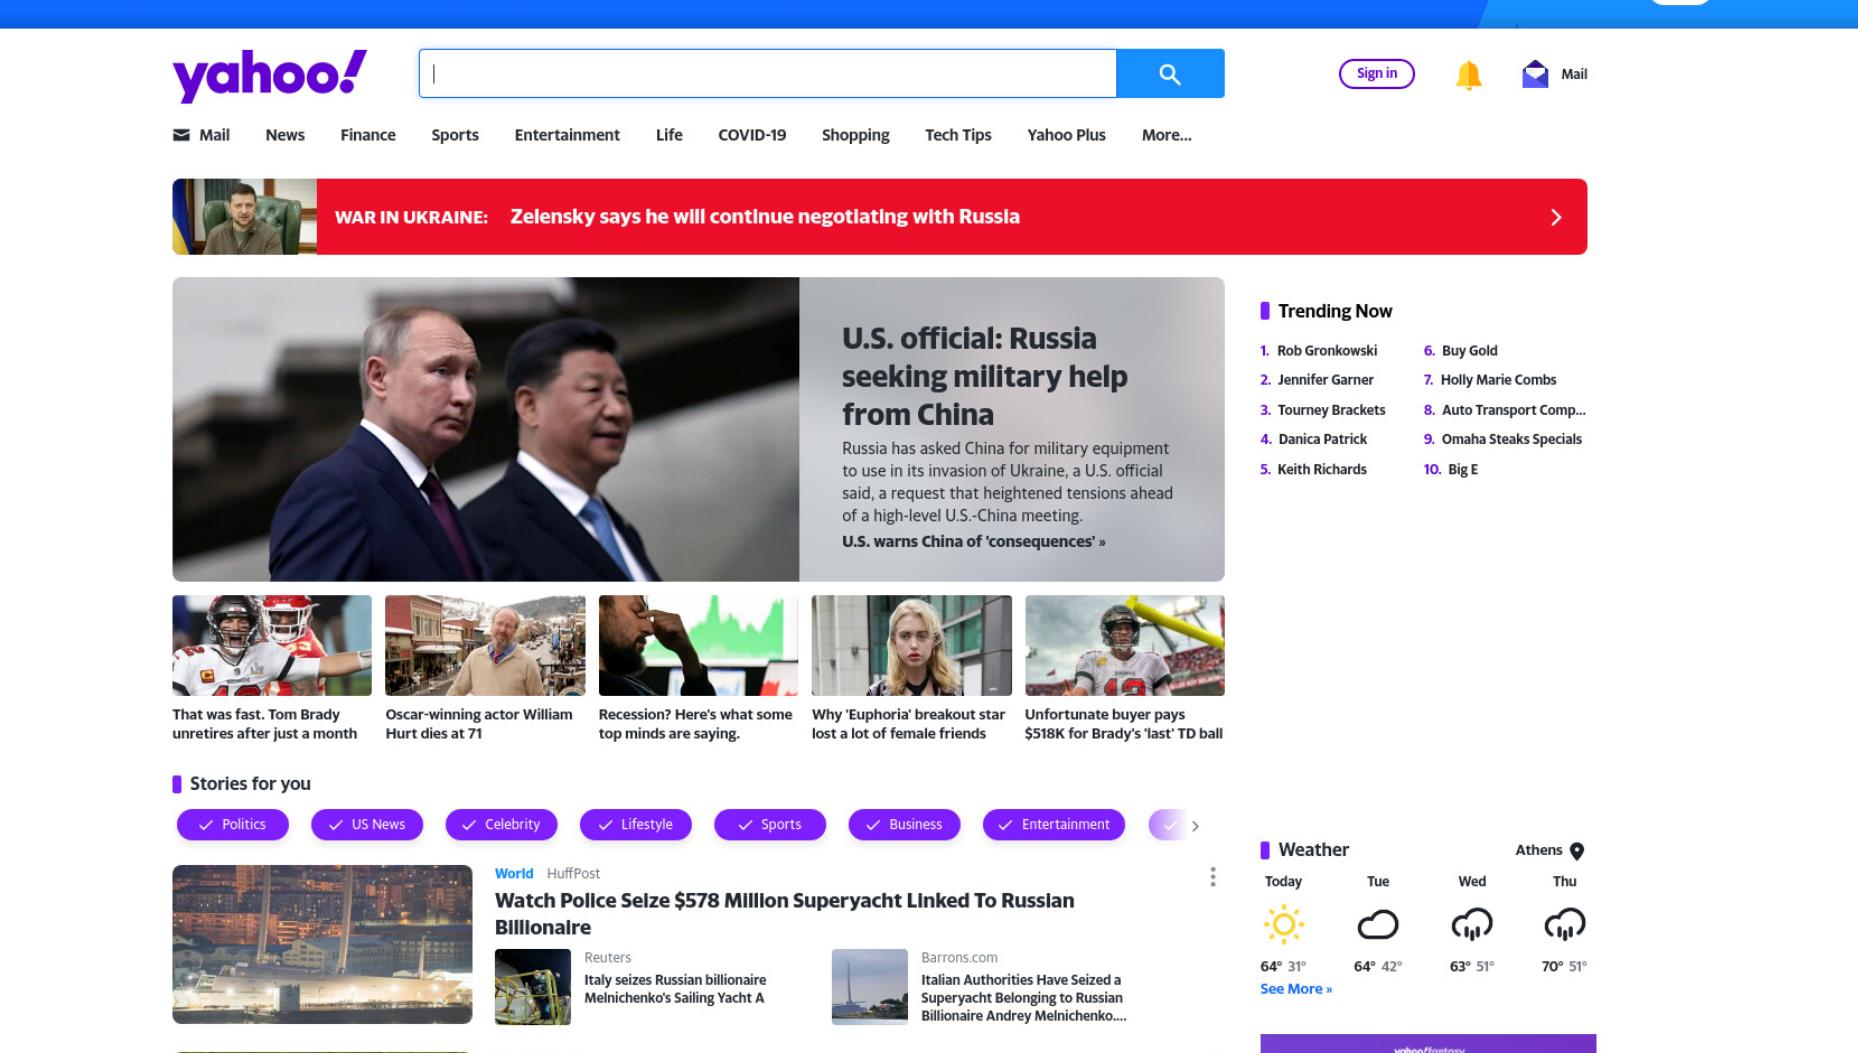1858x1053 pixels.
Task: Open the News nav item
Action: click(285, 135)
